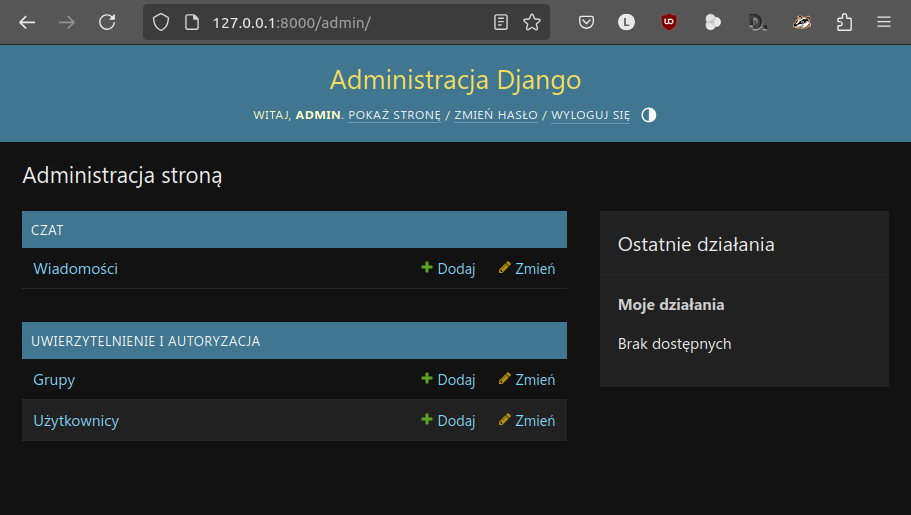Click the address bar URL field
The width and height of the screenshot is (911, 515).
click(x=346, y=23)
